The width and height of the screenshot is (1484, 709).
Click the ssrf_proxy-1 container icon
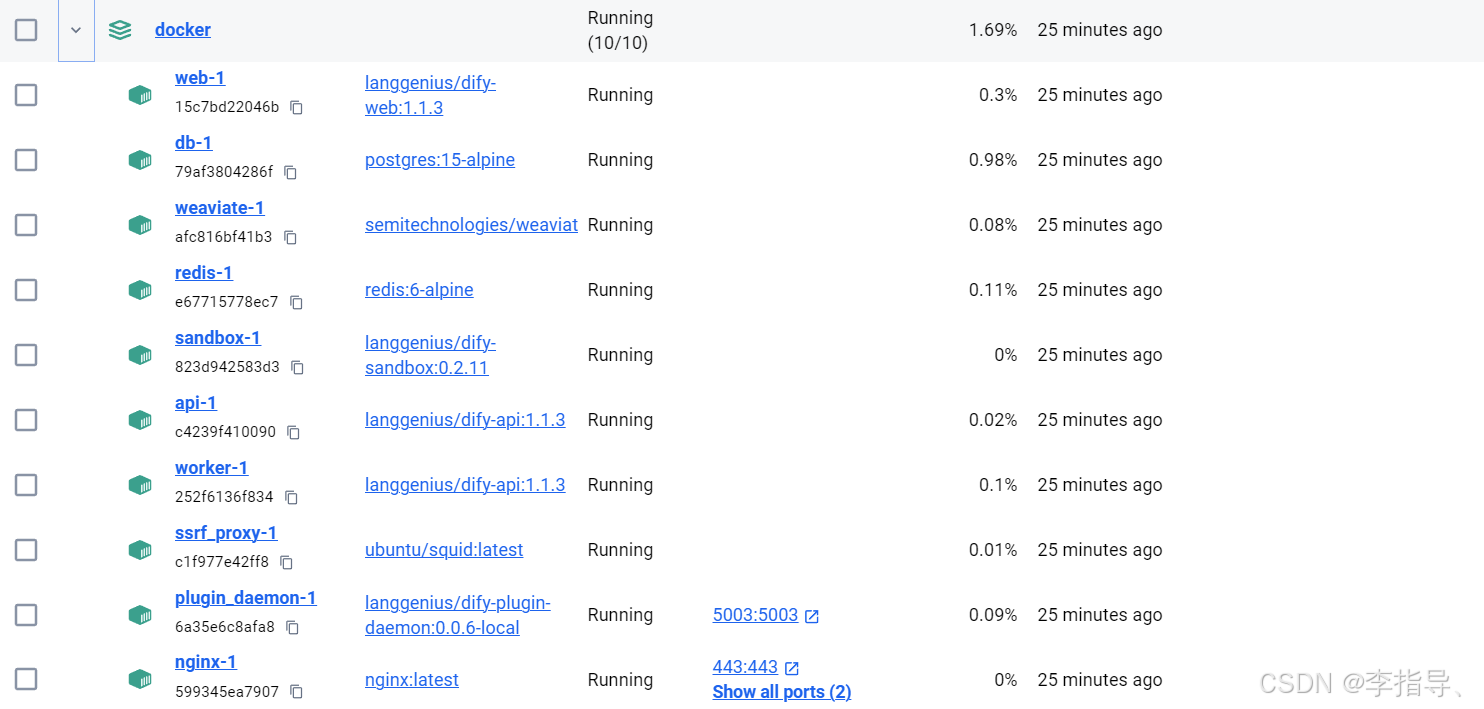coord(140,550)
